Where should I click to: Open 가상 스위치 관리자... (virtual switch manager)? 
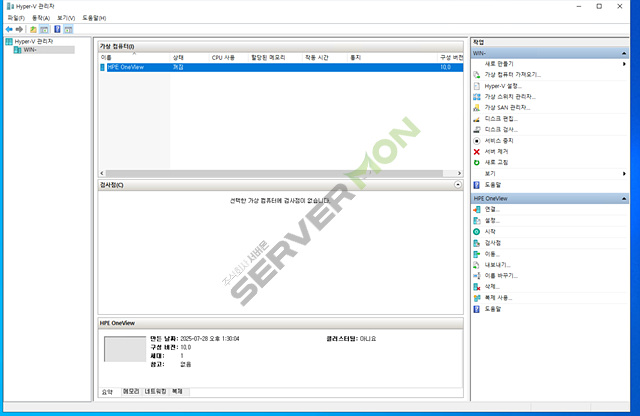point(510,97)
